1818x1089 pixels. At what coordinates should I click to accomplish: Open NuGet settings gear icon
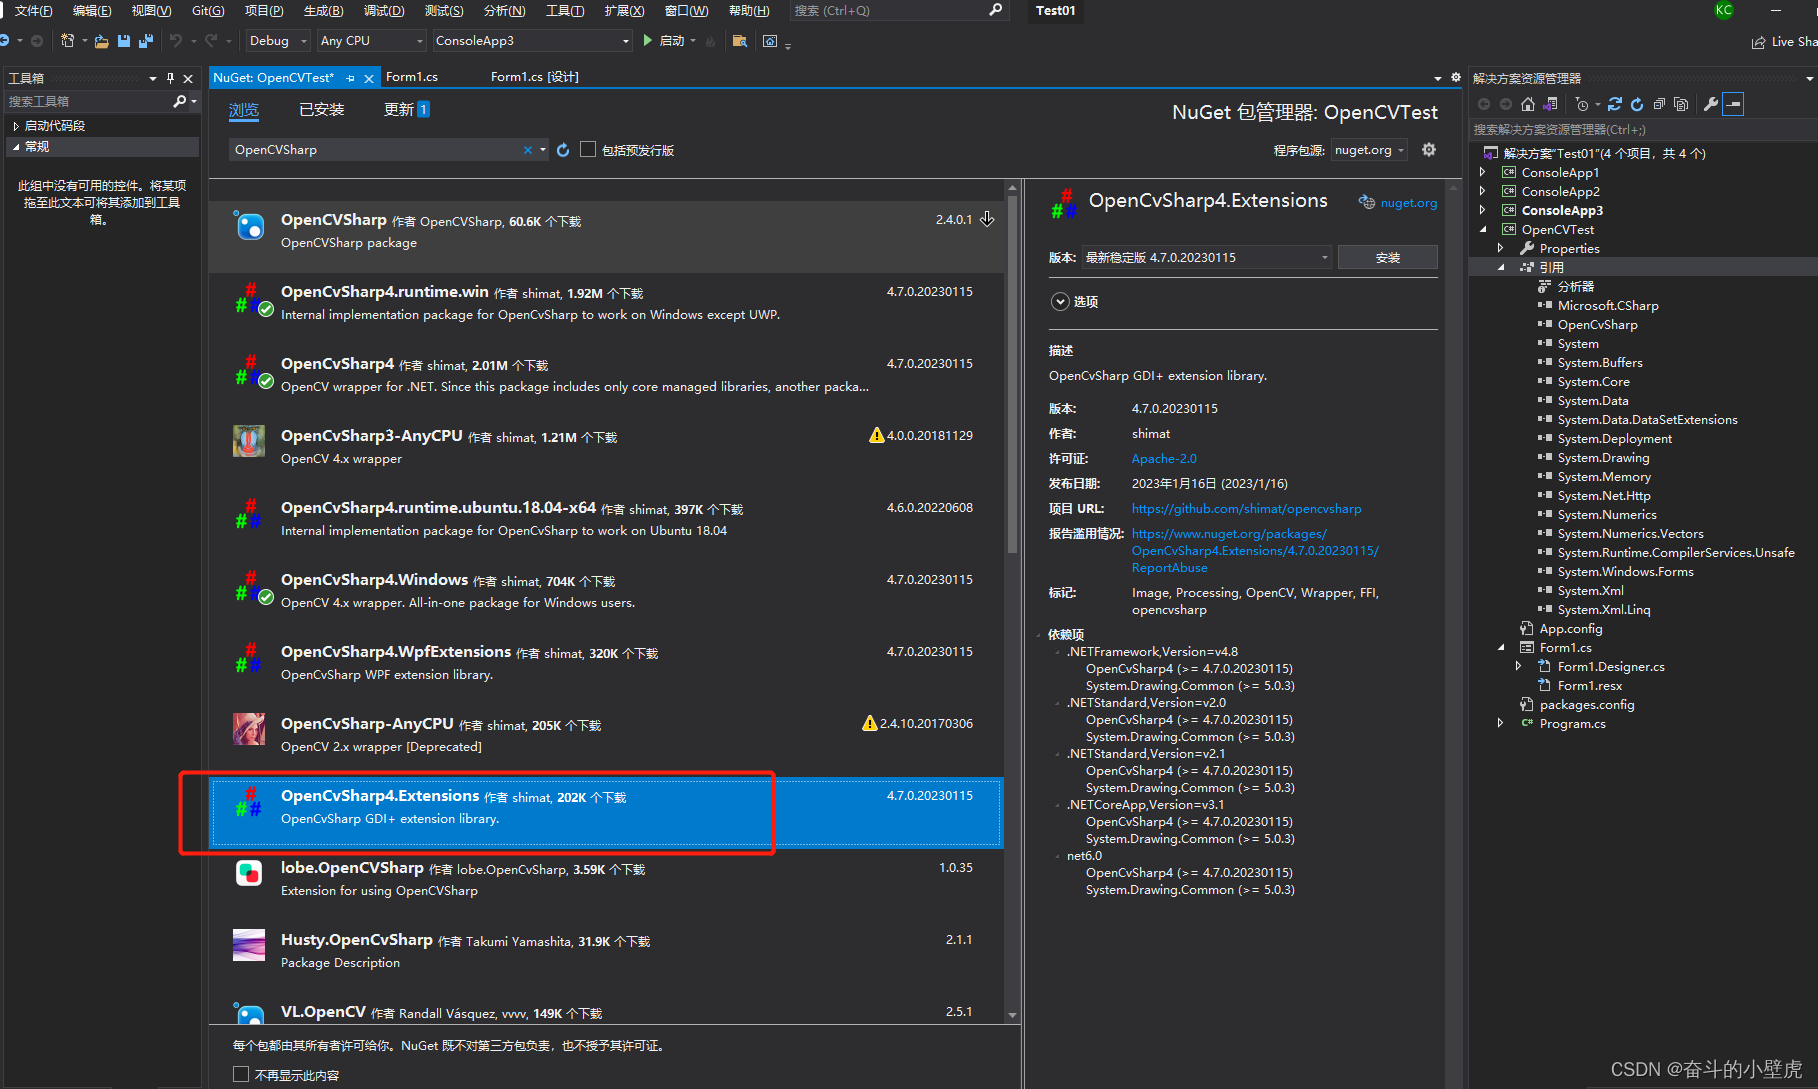[x=1429, y=150]
